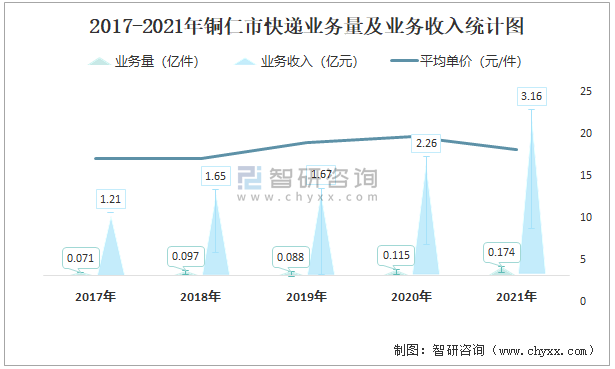Click the 智研咨询 watermark logo icon
The image size is (615, 369).
(249, 178)
